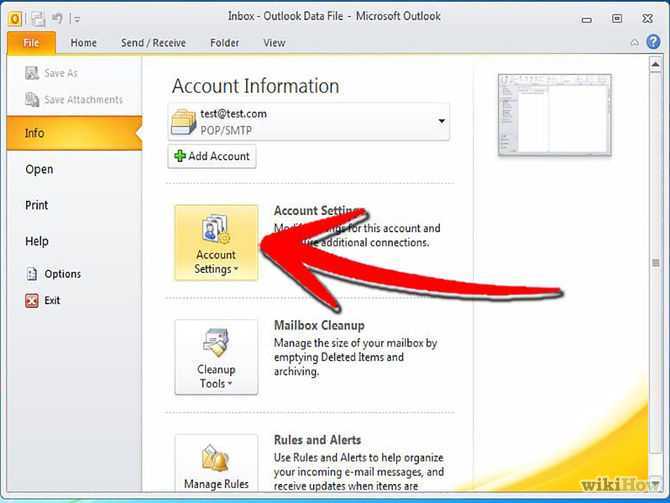Screen dimensions: 670x503
Task: Select Help in the backstage menu
Action: tap(37, 241)
